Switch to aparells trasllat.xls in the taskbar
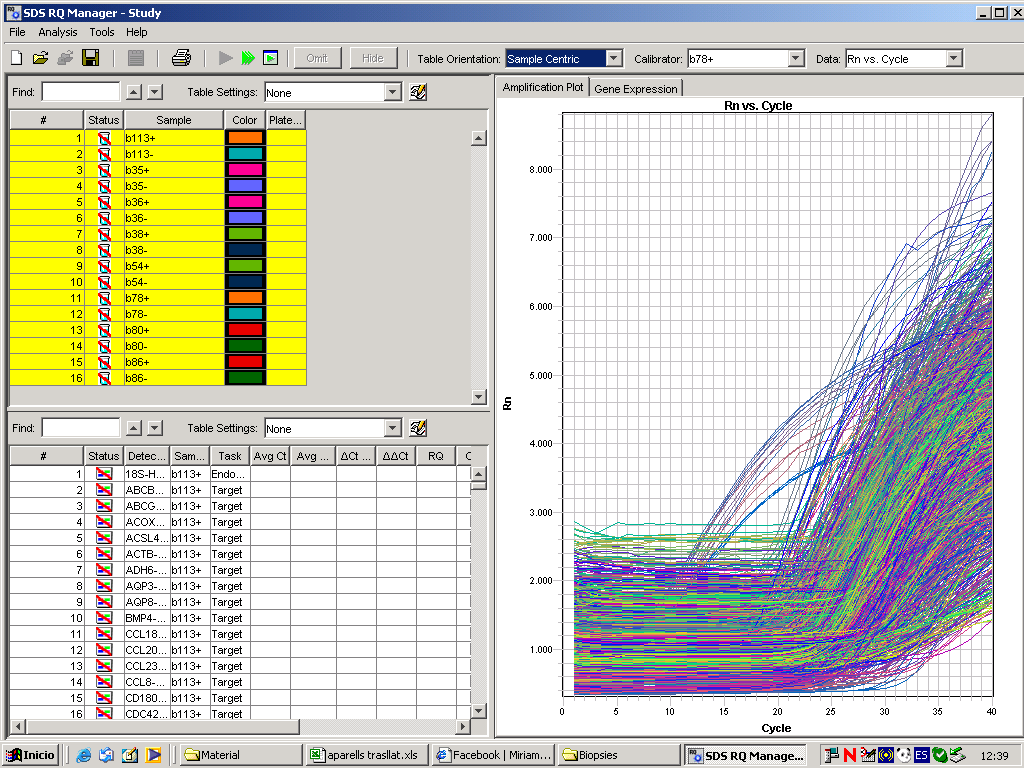Viewport: 1024px width, 768px height. pyautogui.click(x=367, y=755)
